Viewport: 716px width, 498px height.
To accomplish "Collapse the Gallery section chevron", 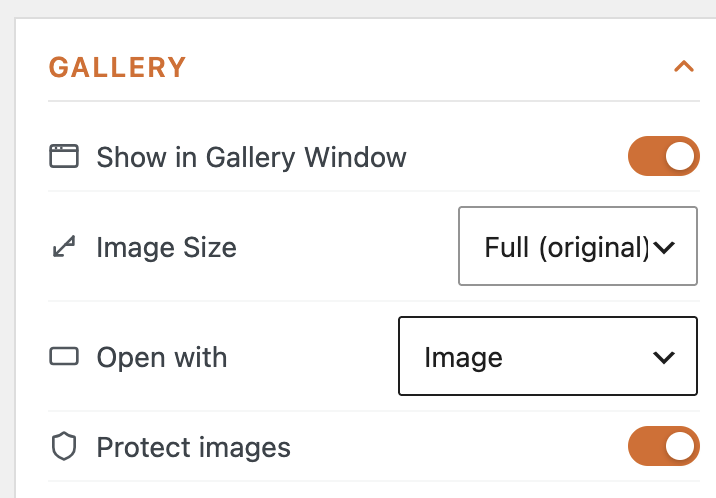I will [x=684, y=67].
